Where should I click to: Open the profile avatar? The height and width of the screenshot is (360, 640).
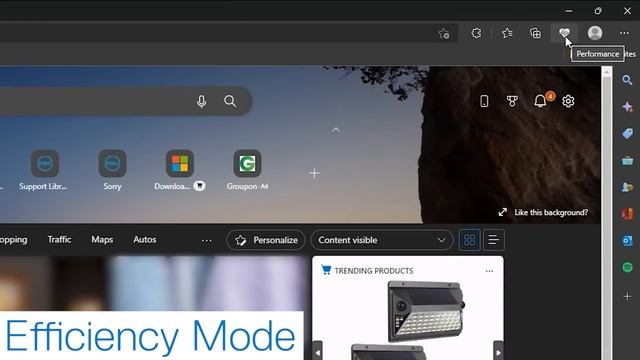coord(595,33)
